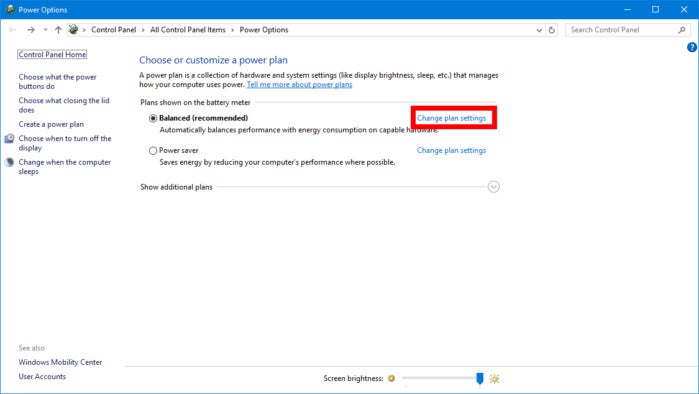Image resolution: width=699 pixels, height=394 pixels.
Task: Open Tell me more about power plans
Action: 299,85
